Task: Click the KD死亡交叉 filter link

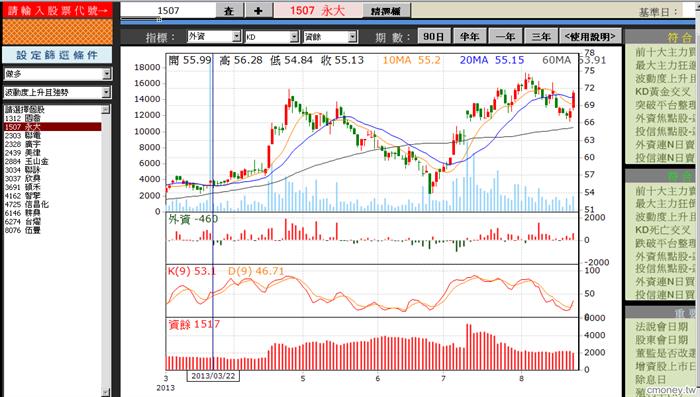Action: (x=662, y=230)
